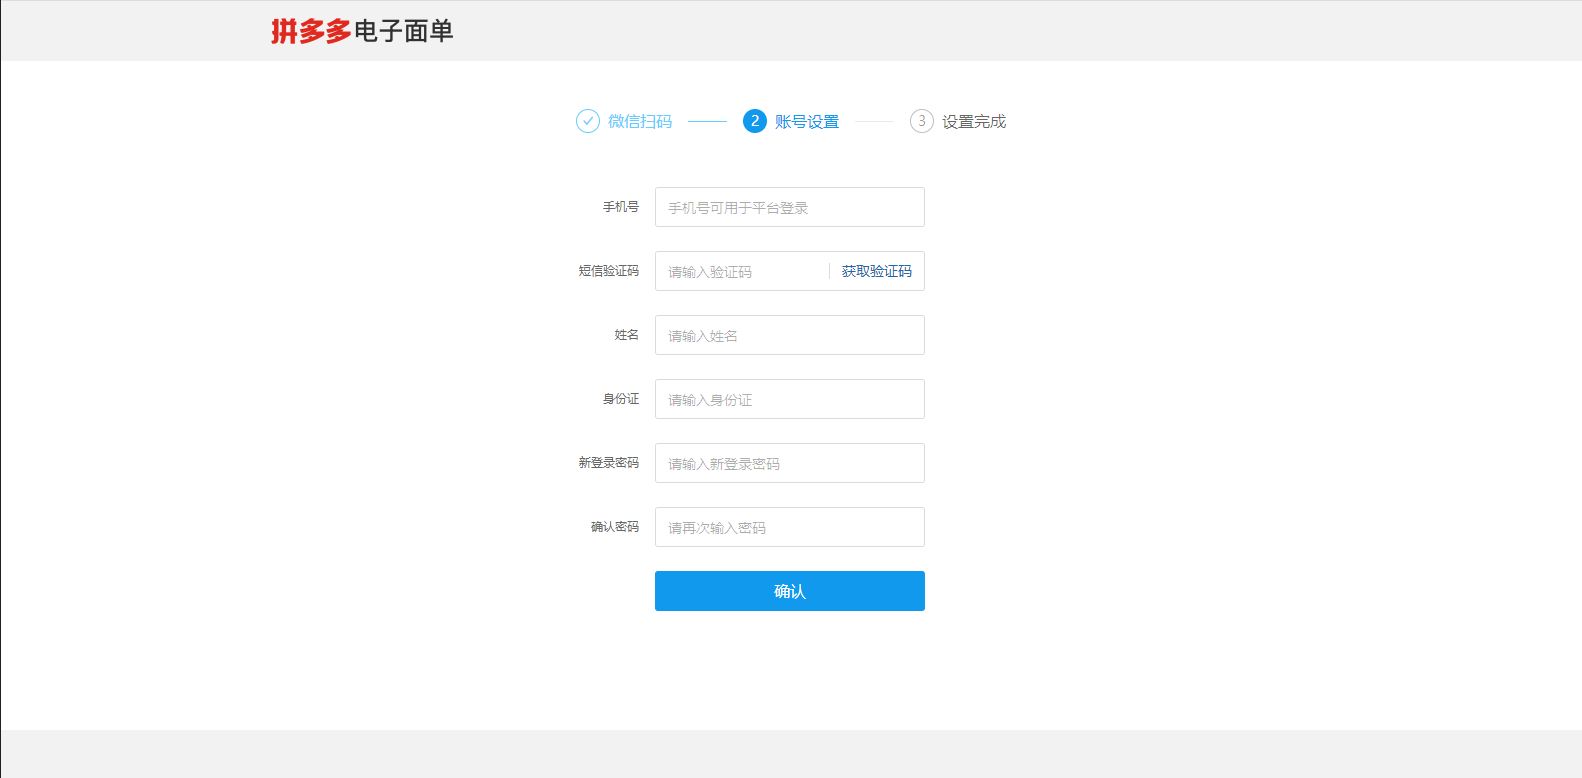The image size is (1582, 778).
Task: Select the 账号设置 step label
Action: pos(807,121)
